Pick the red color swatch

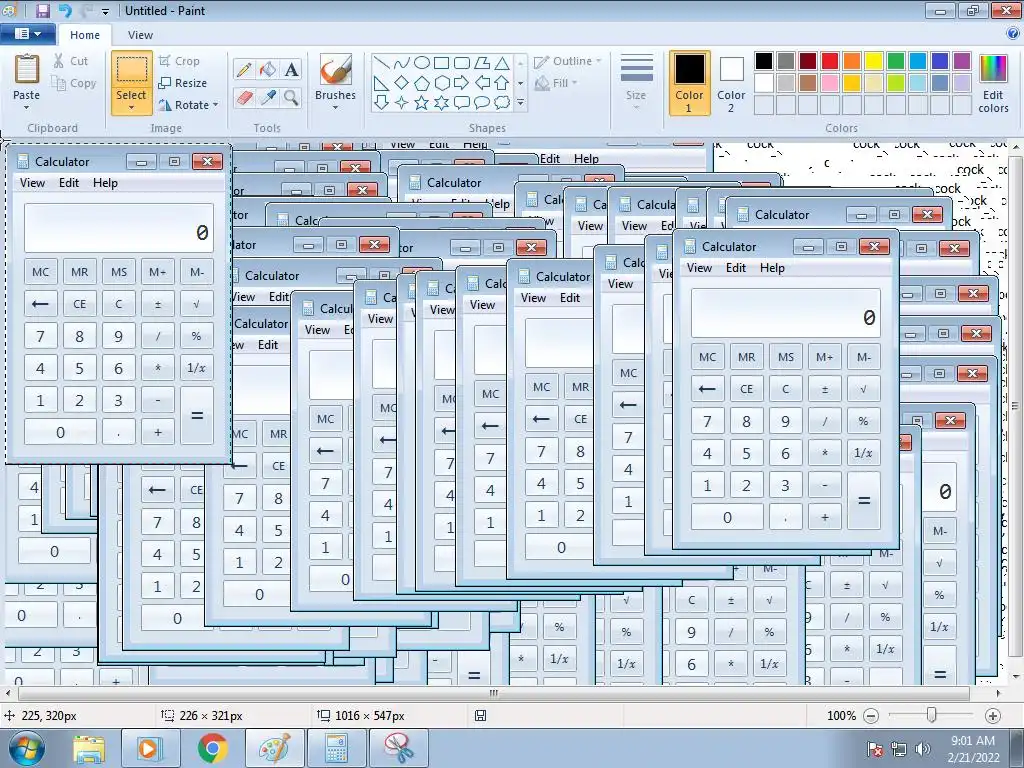830,61
